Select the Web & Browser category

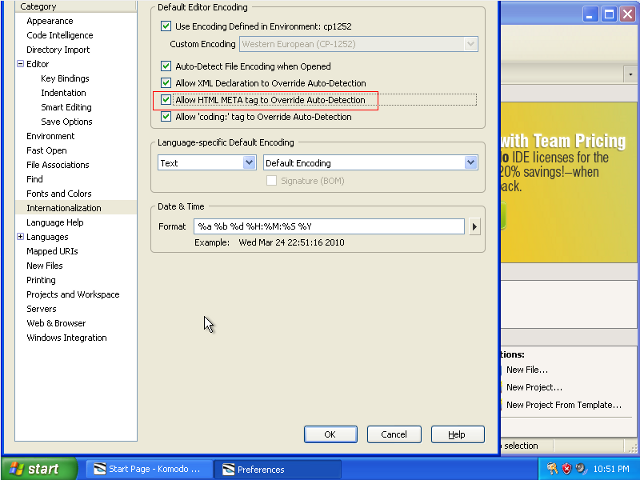click(56, 323)
